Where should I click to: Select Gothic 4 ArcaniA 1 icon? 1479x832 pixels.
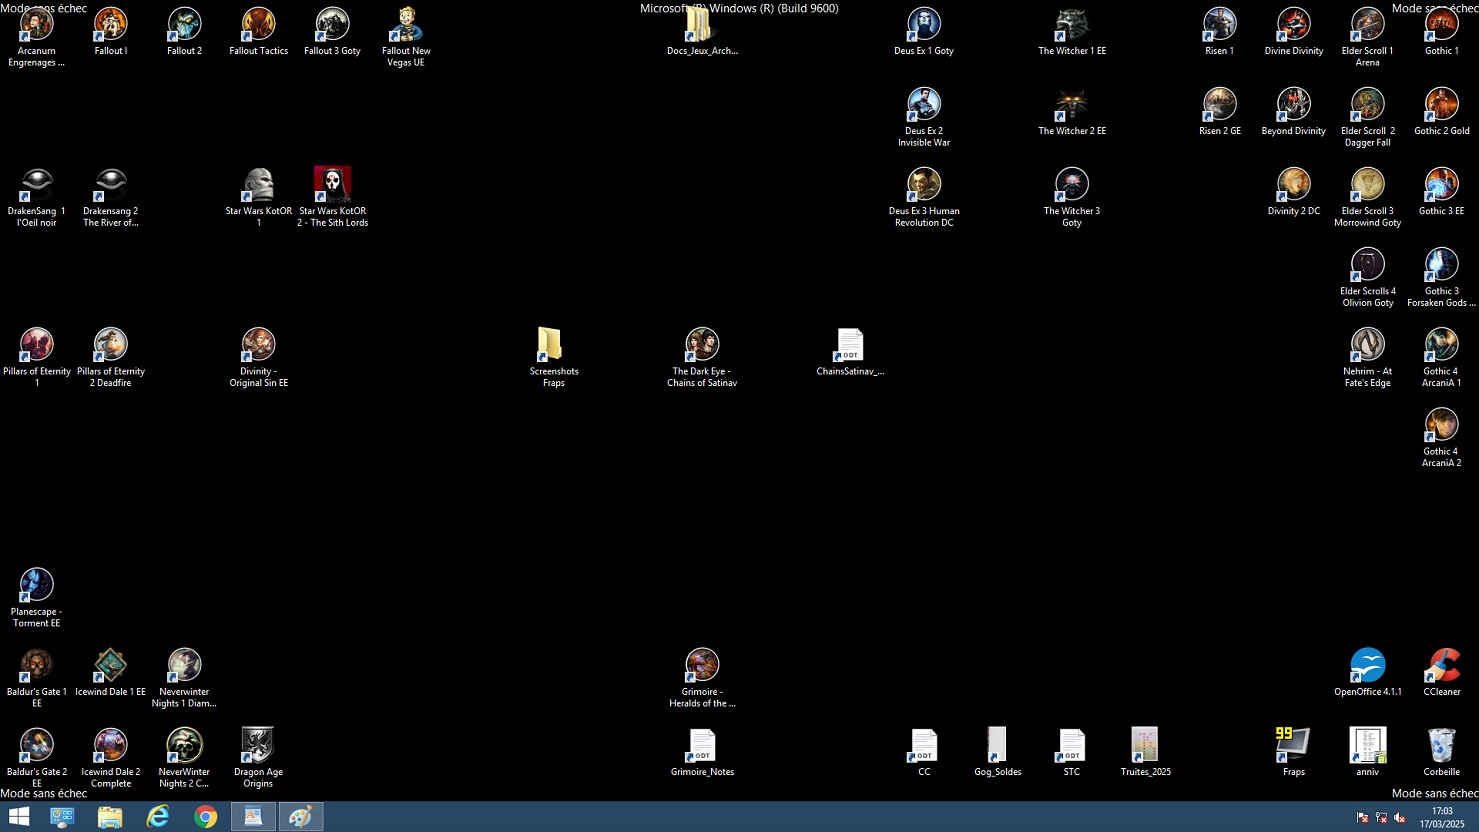tap(1442, 344)
